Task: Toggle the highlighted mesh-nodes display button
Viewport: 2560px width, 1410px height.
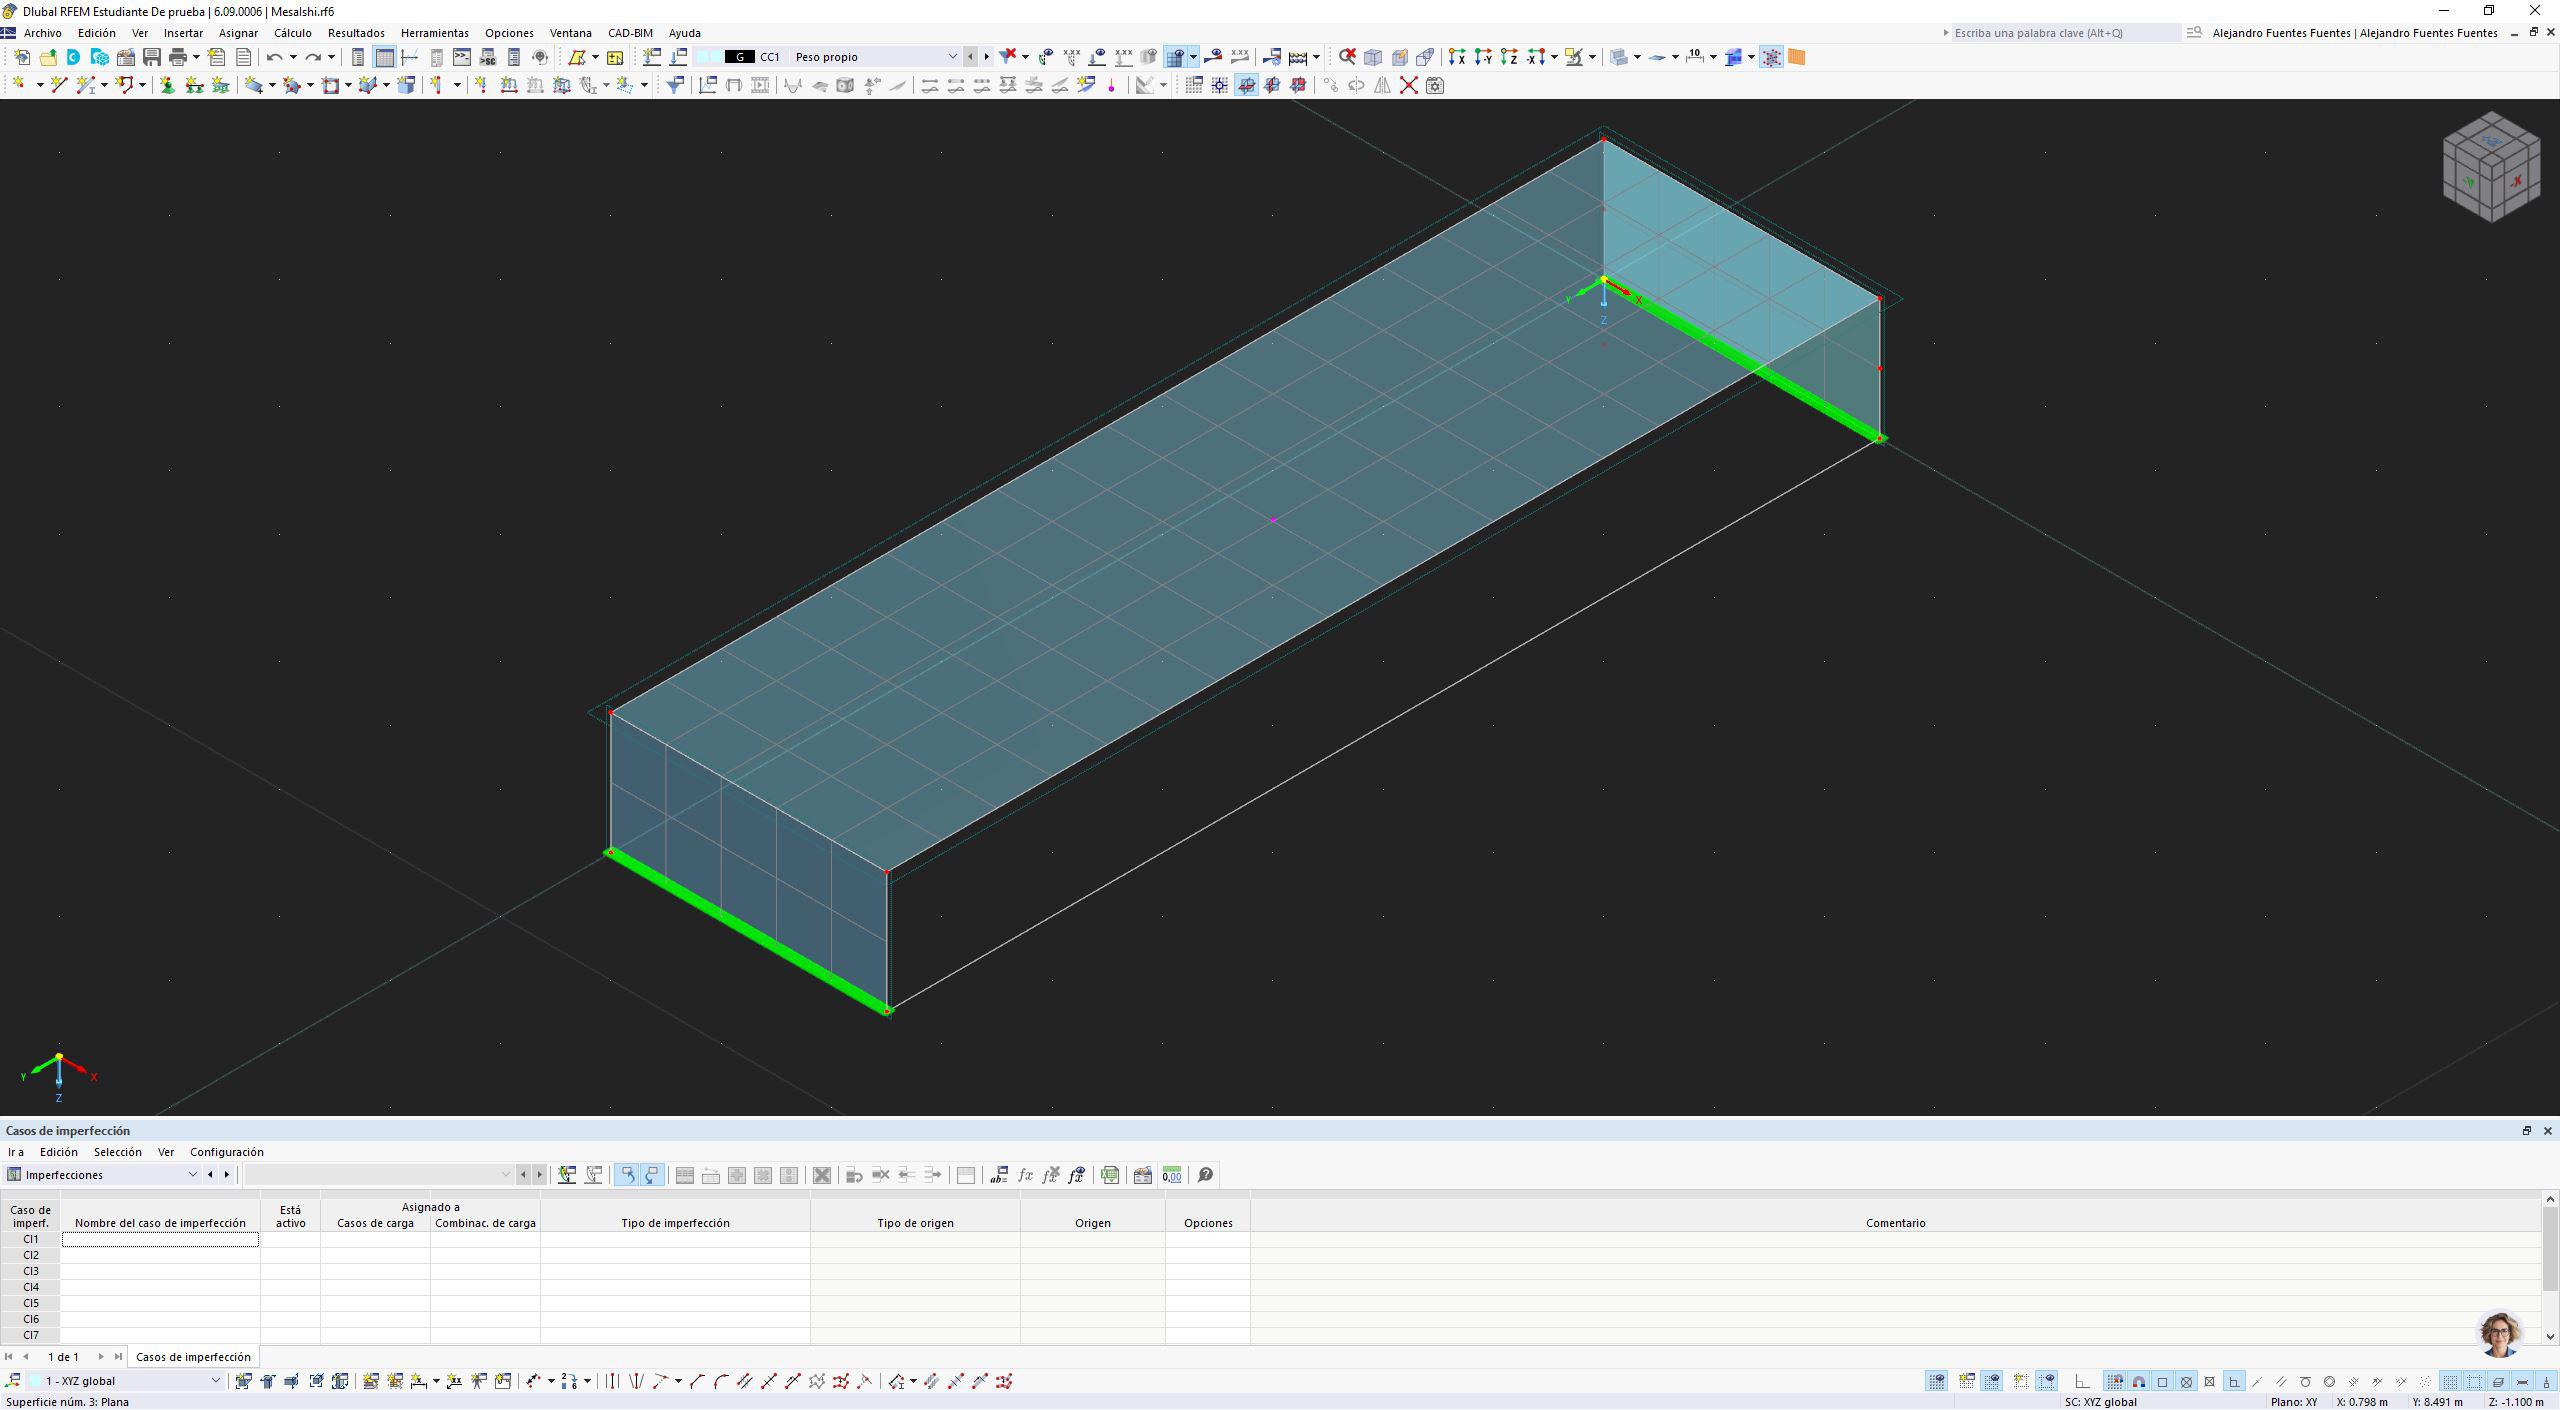Action: coord(1771,57)
